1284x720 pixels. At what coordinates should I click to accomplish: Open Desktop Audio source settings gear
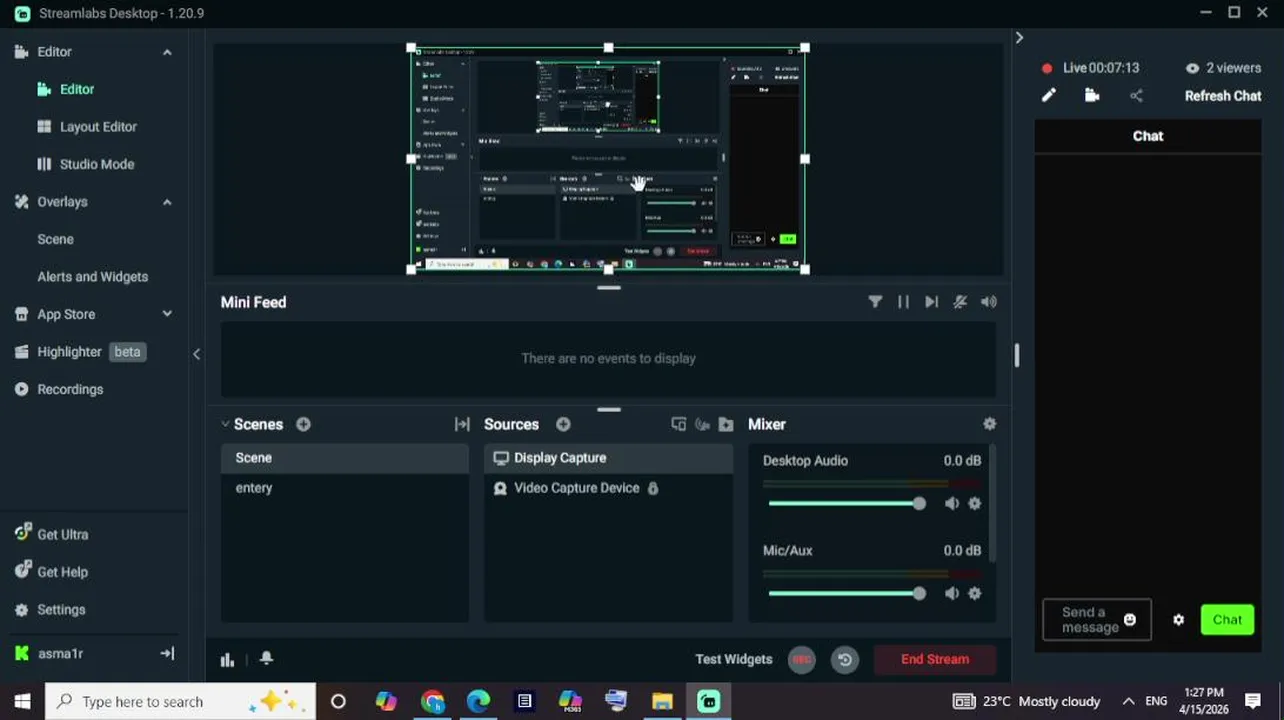(975, 503)
